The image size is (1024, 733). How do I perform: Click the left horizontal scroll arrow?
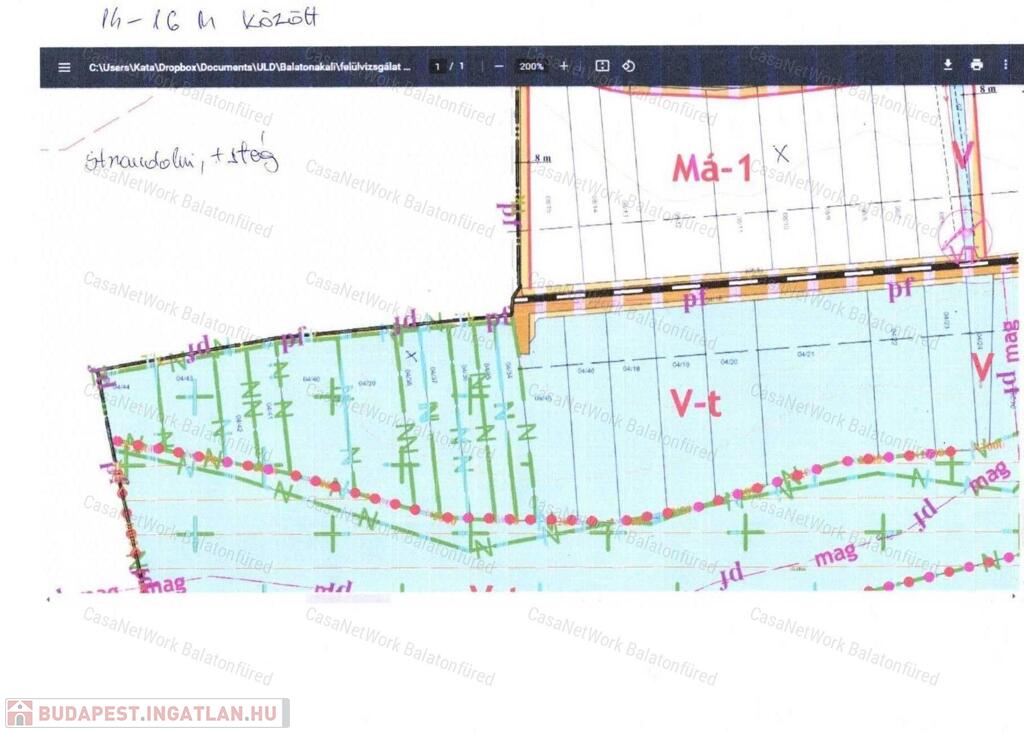pyautogui.click(x=49, y=598)
